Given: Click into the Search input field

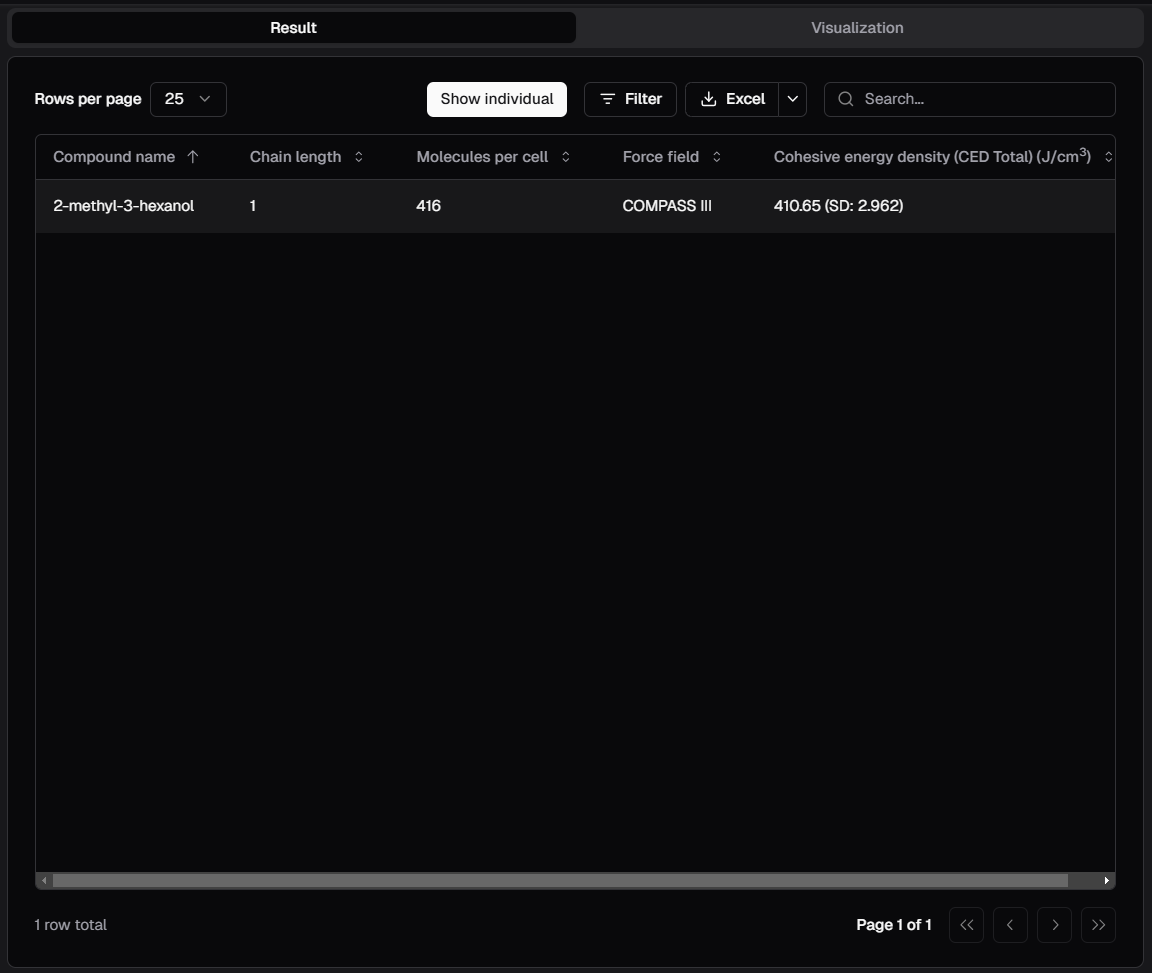Looking at the screenshot, I should tap(985, 99).
